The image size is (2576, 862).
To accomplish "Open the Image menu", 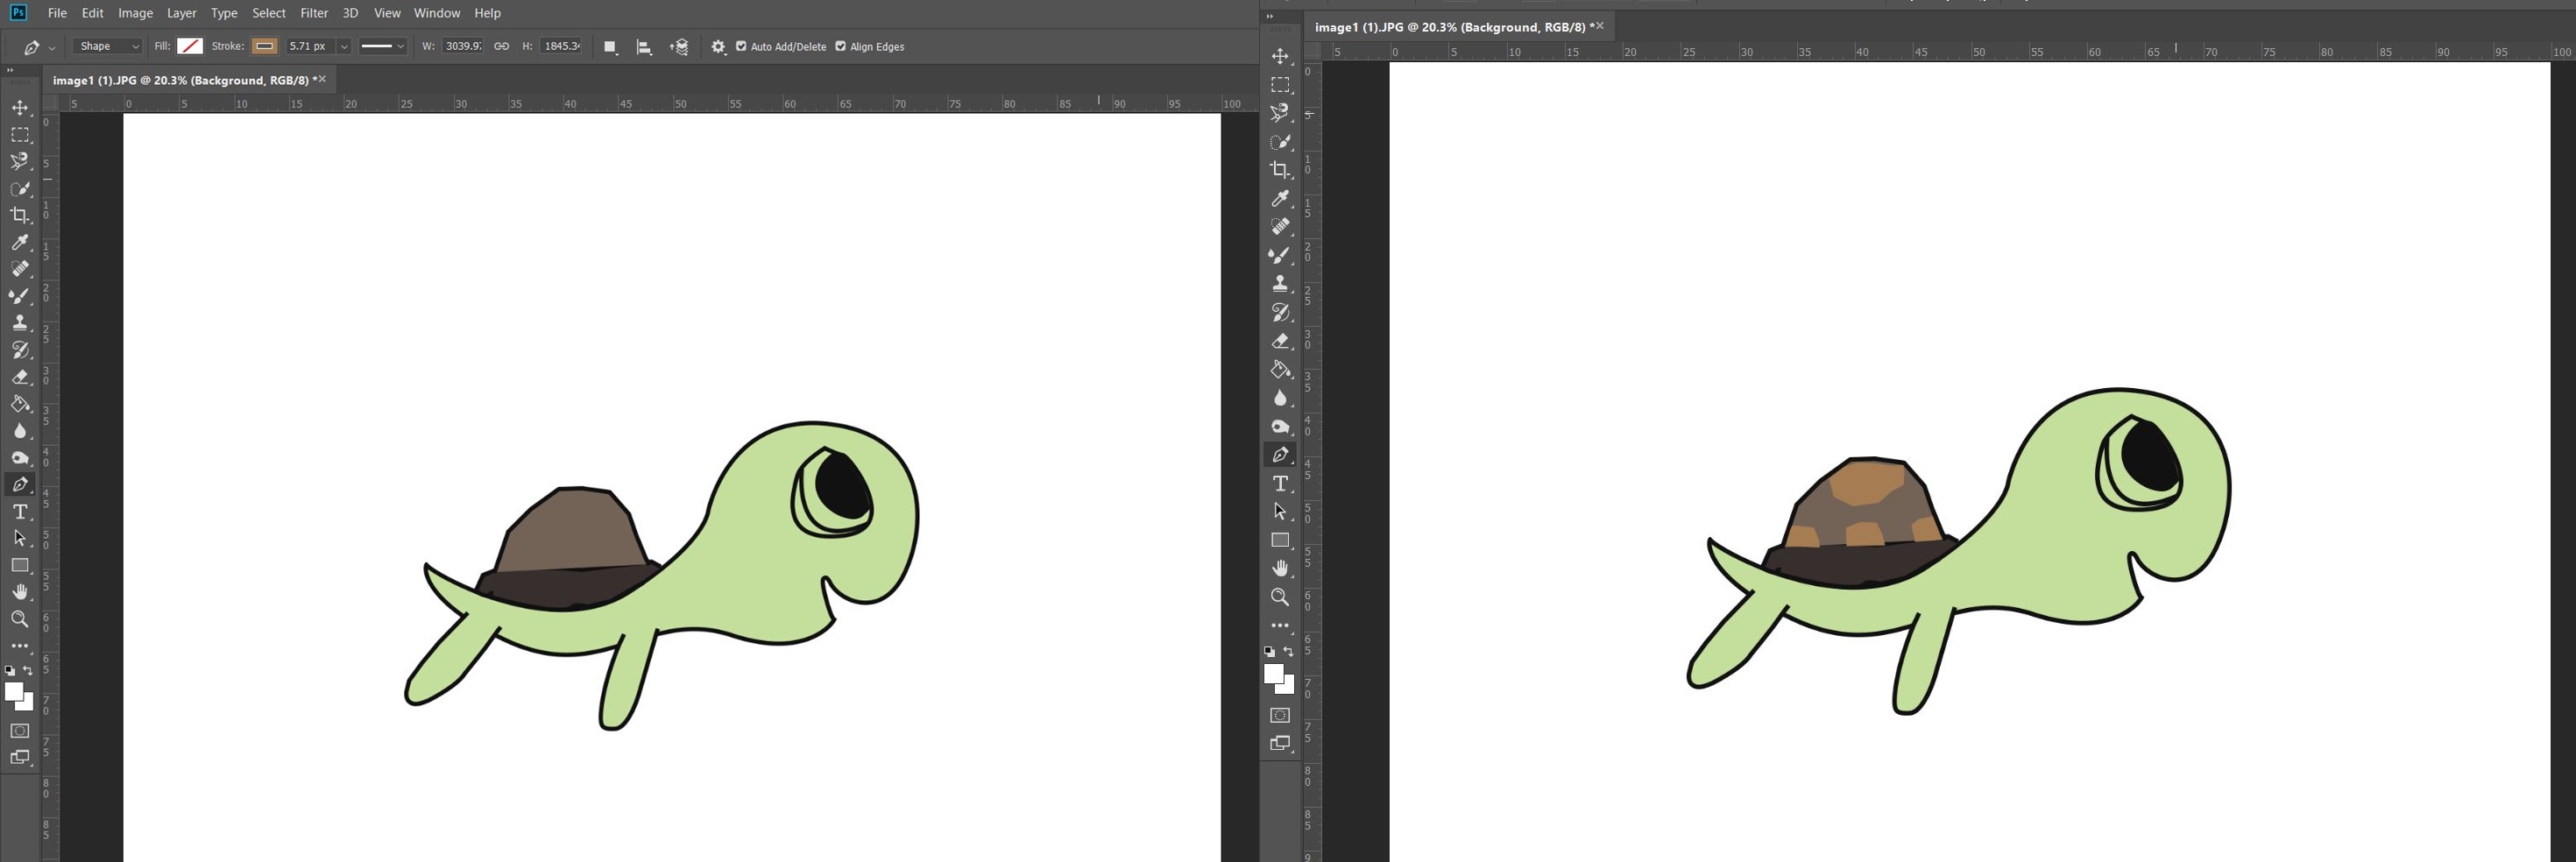I will [x=135, y=13].
